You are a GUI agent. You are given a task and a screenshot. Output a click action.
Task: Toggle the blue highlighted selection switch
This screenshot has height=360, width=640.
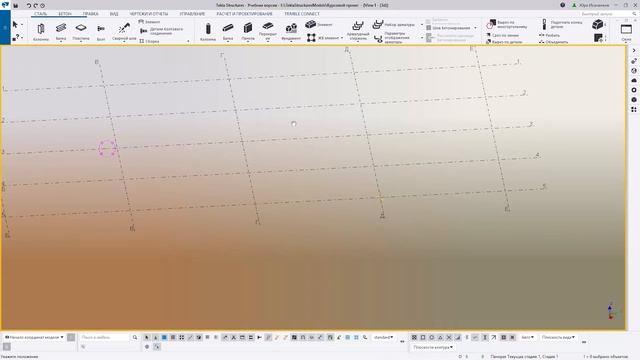point(164,338)
